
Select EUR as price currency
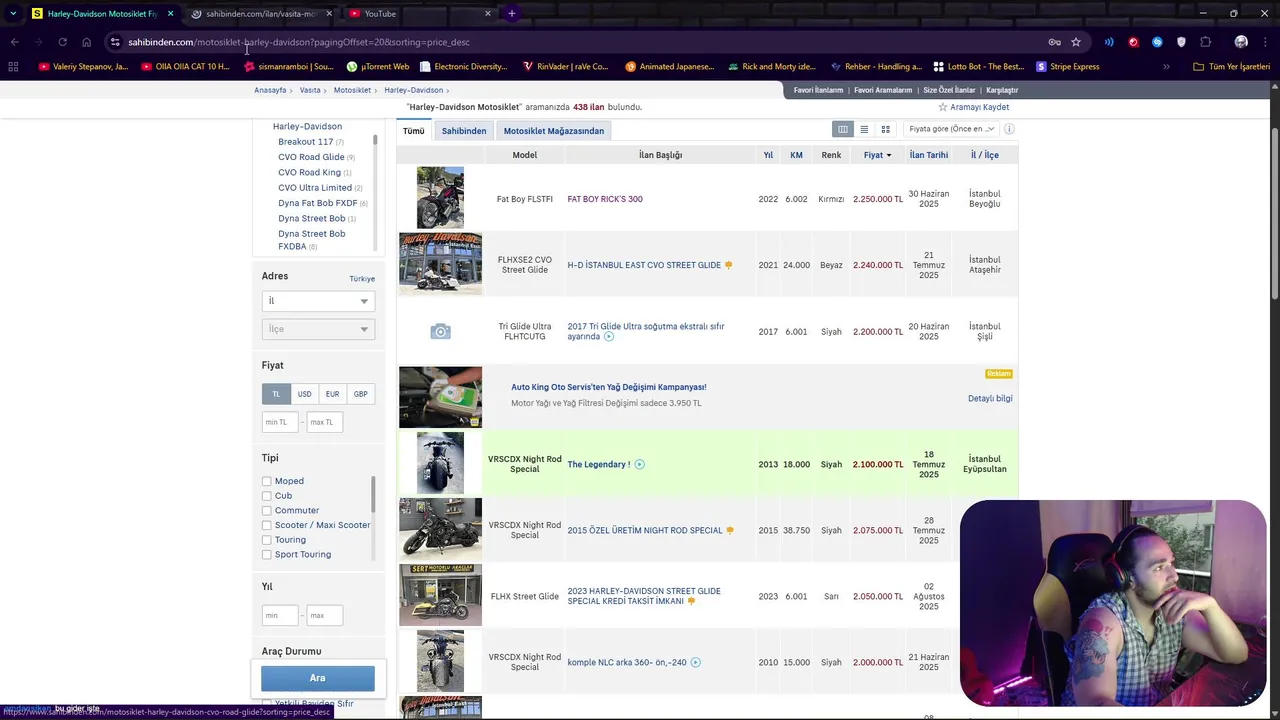pos(332,394)
